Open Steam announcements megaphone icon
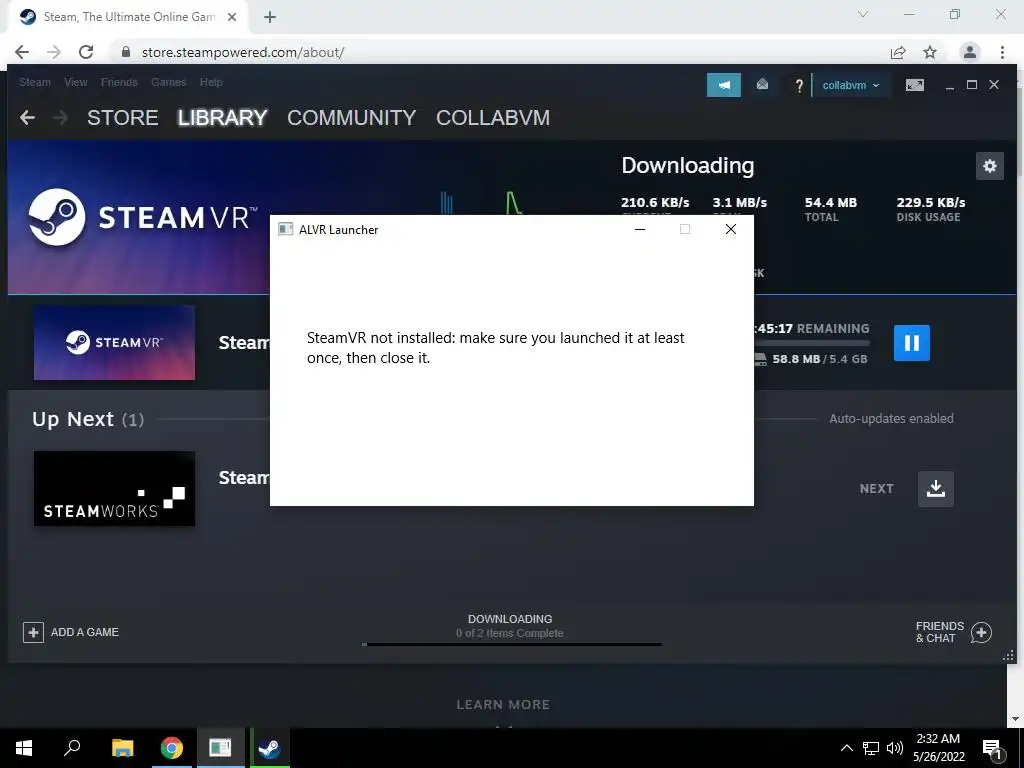Screen dimensions: 1024x768 coord(724,85)
